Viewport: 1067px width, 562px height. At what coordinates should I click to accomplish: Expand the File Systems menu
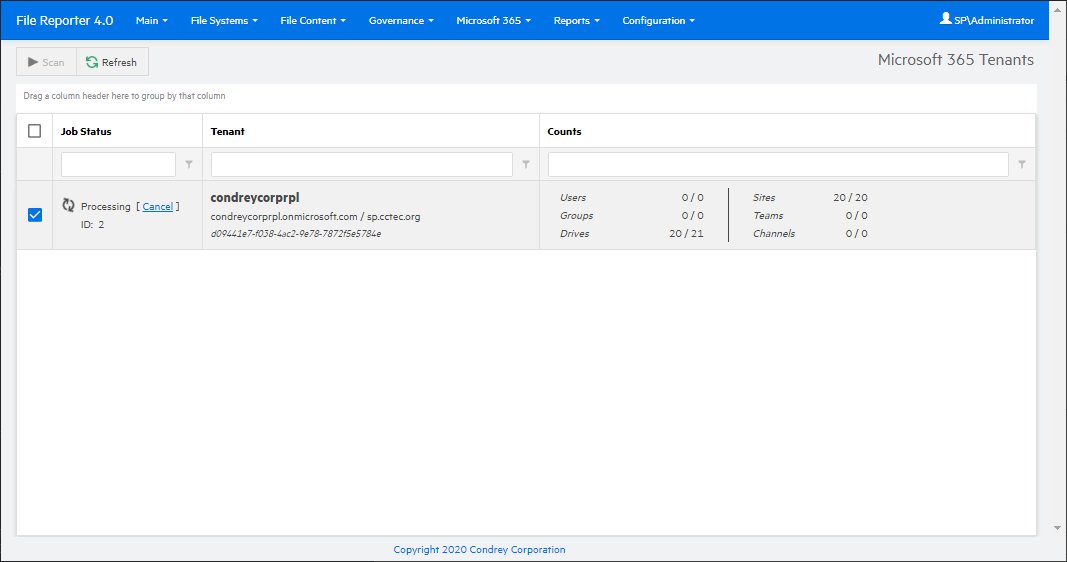pyautogui.click(x=224, y=20)
